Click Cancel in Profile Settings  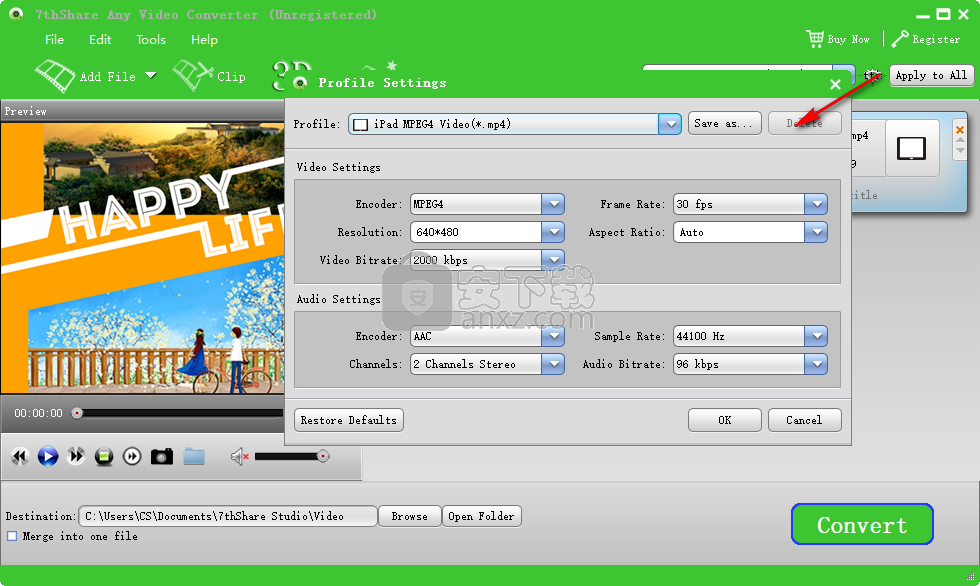tap(804, 420)
